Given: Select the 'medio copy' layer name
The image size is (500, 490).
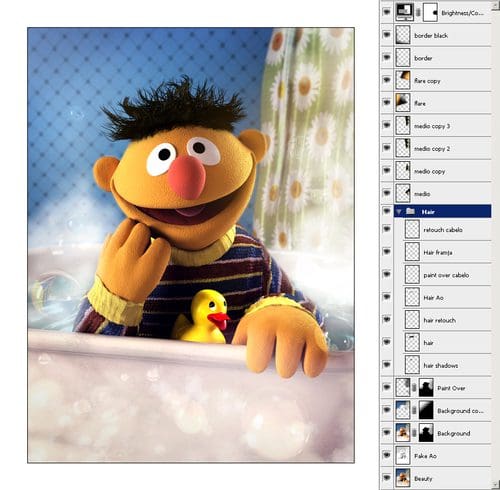Looking at the screenshot, I should pos(429,171).
